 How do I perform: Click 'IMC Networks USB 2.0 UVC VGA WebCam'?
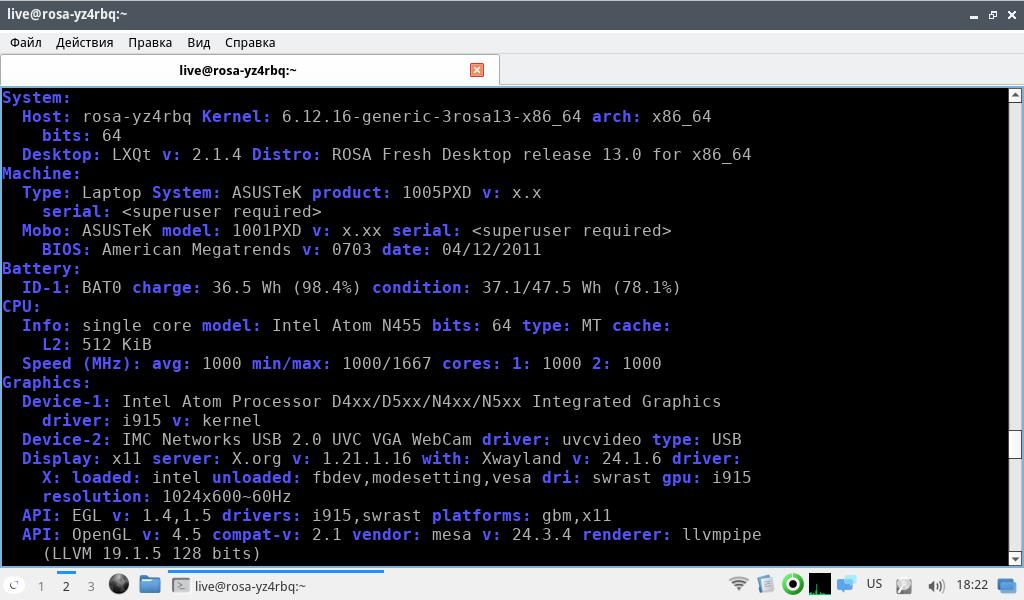(x=296, y=439)
